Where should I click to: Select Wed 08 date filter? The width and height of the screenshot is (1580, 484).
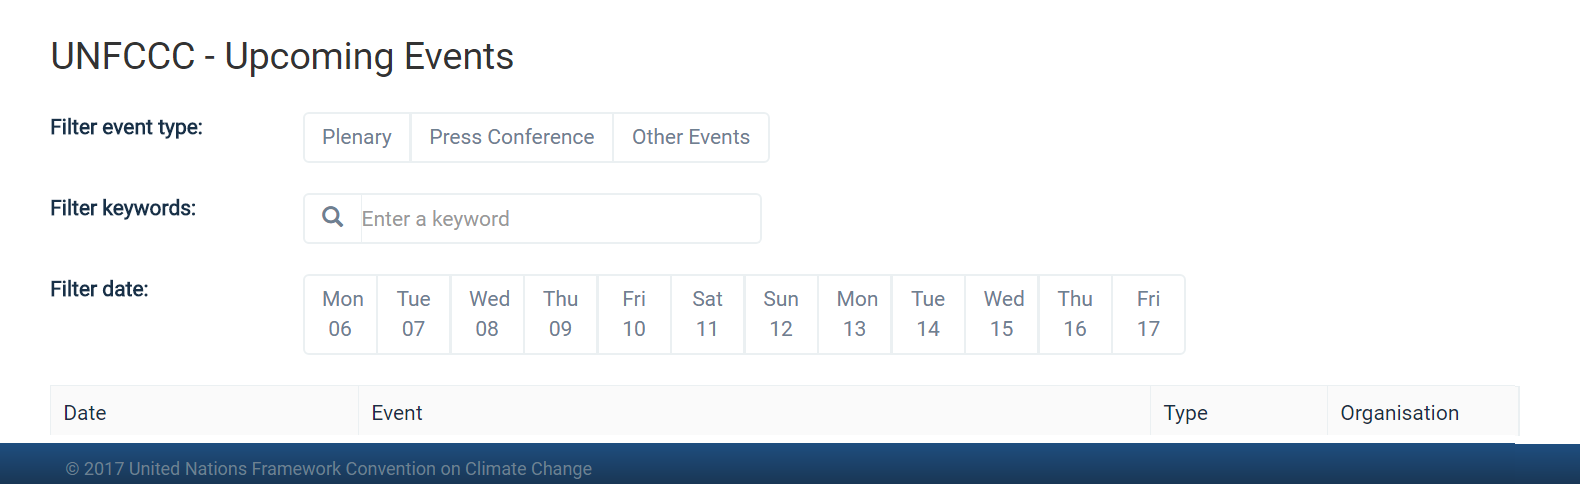(x=488, y=314)
